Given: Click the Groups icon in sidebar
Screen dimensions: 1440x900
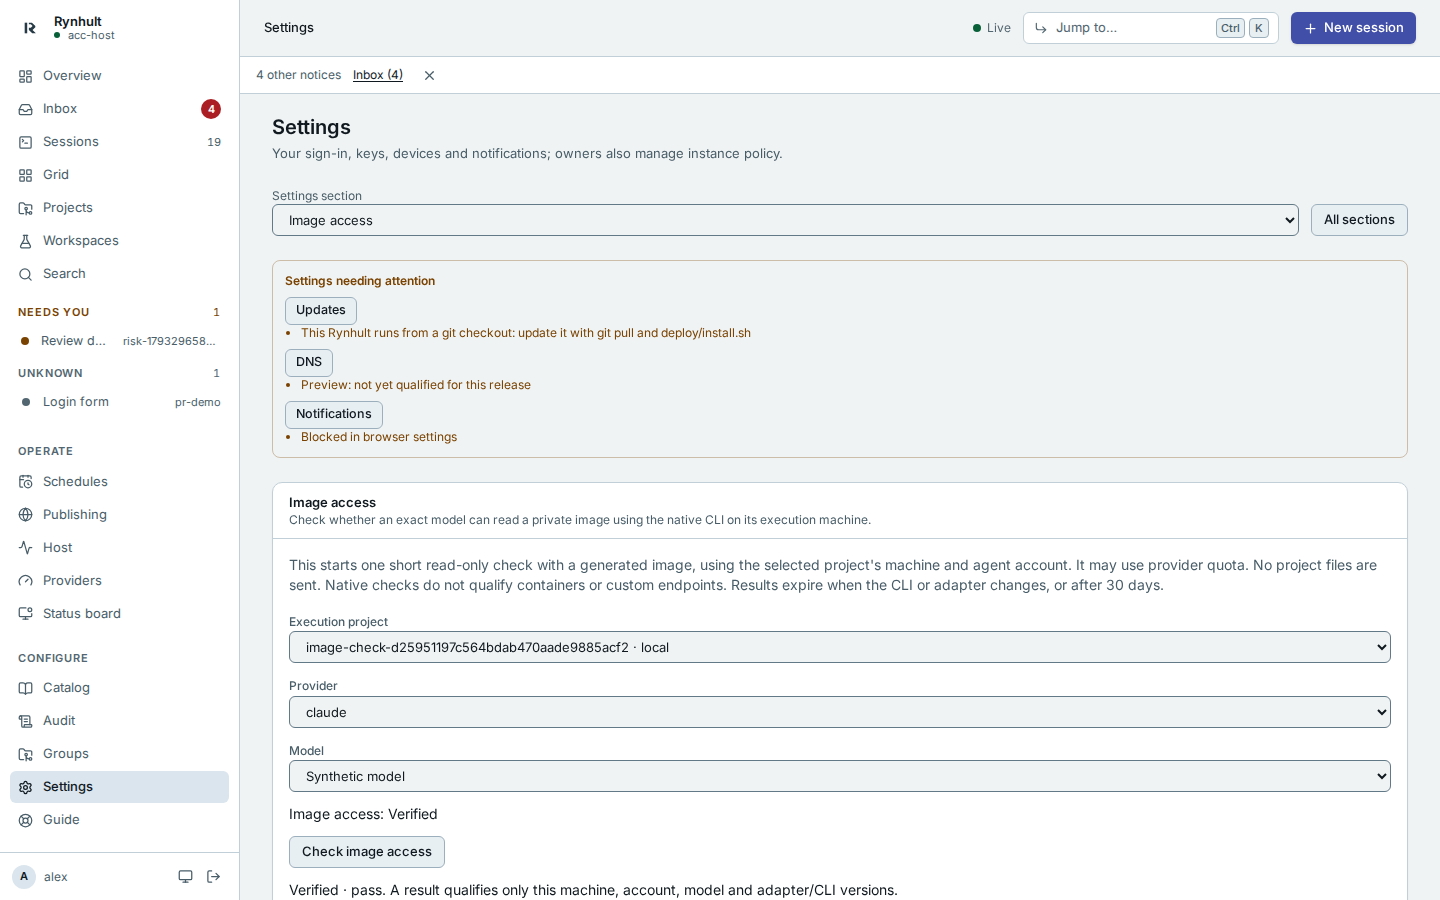Looking at the screenshot, I should point(26,754).
